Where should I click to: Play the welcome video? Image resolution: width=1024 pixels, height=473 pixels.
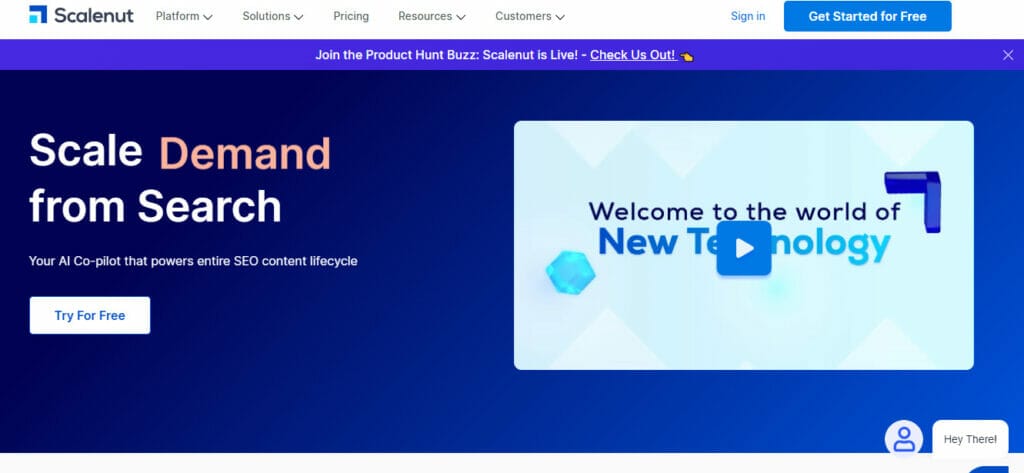743,248
